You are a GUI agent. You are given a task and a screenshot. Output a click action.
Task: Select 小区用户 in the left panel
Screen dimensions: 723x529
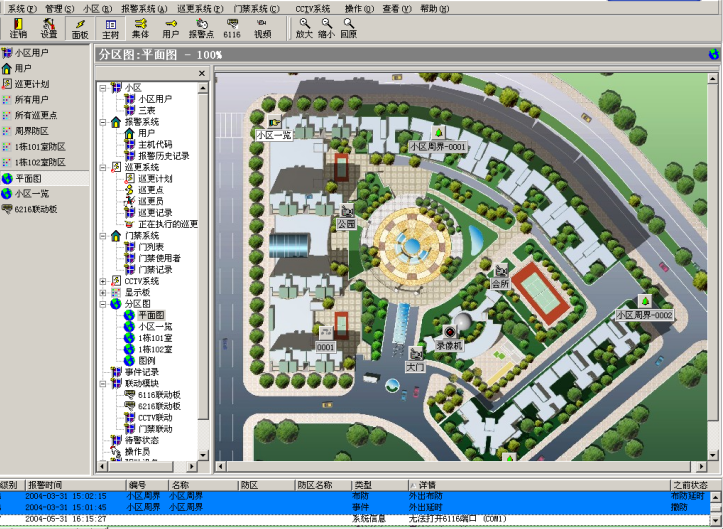25,53
